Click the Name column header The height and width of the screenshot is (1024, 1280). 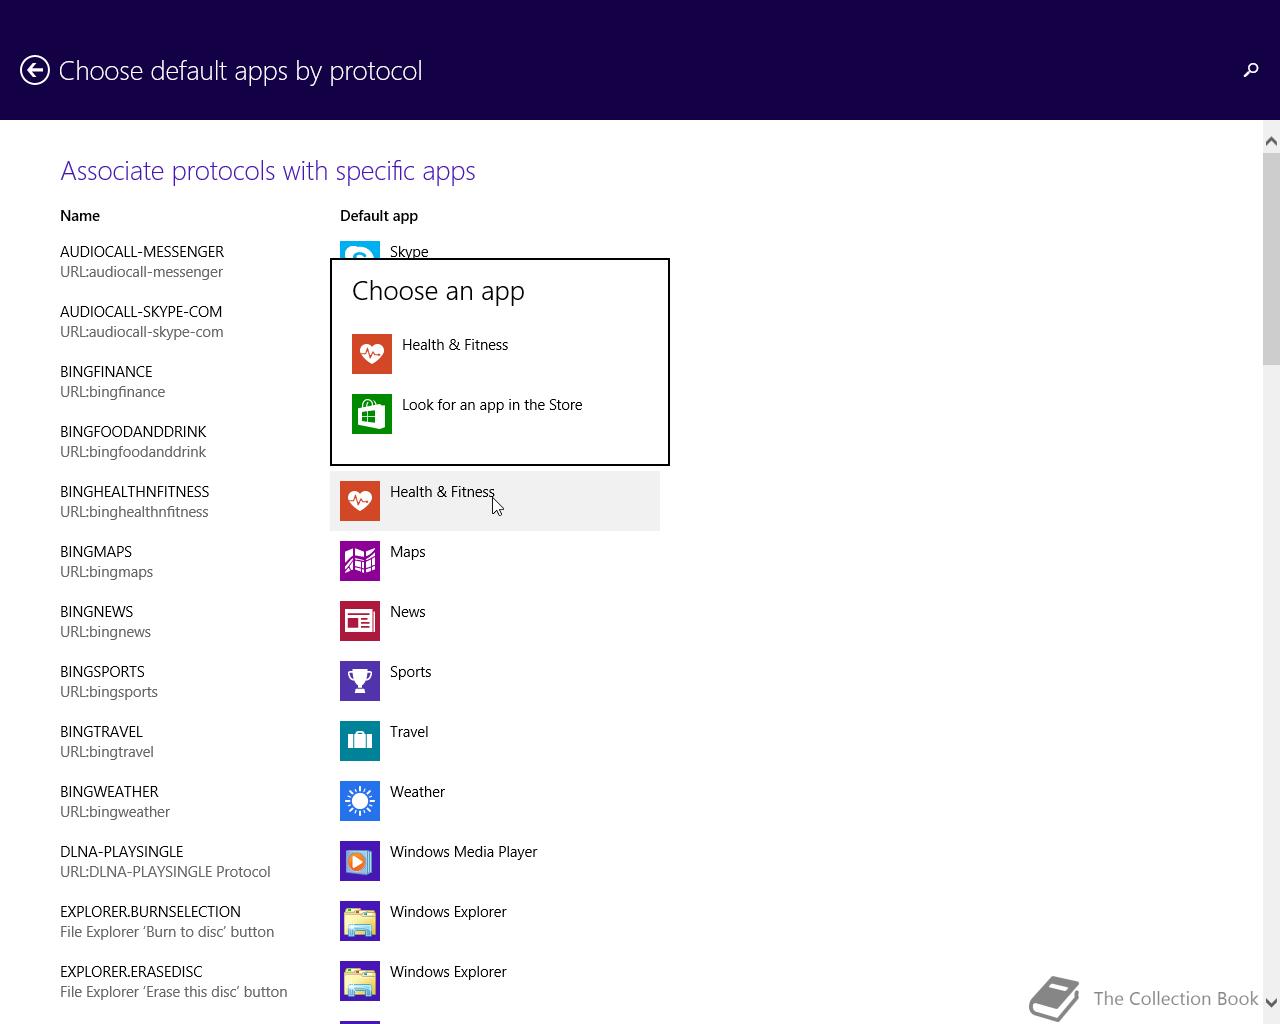tap(80, 216)
